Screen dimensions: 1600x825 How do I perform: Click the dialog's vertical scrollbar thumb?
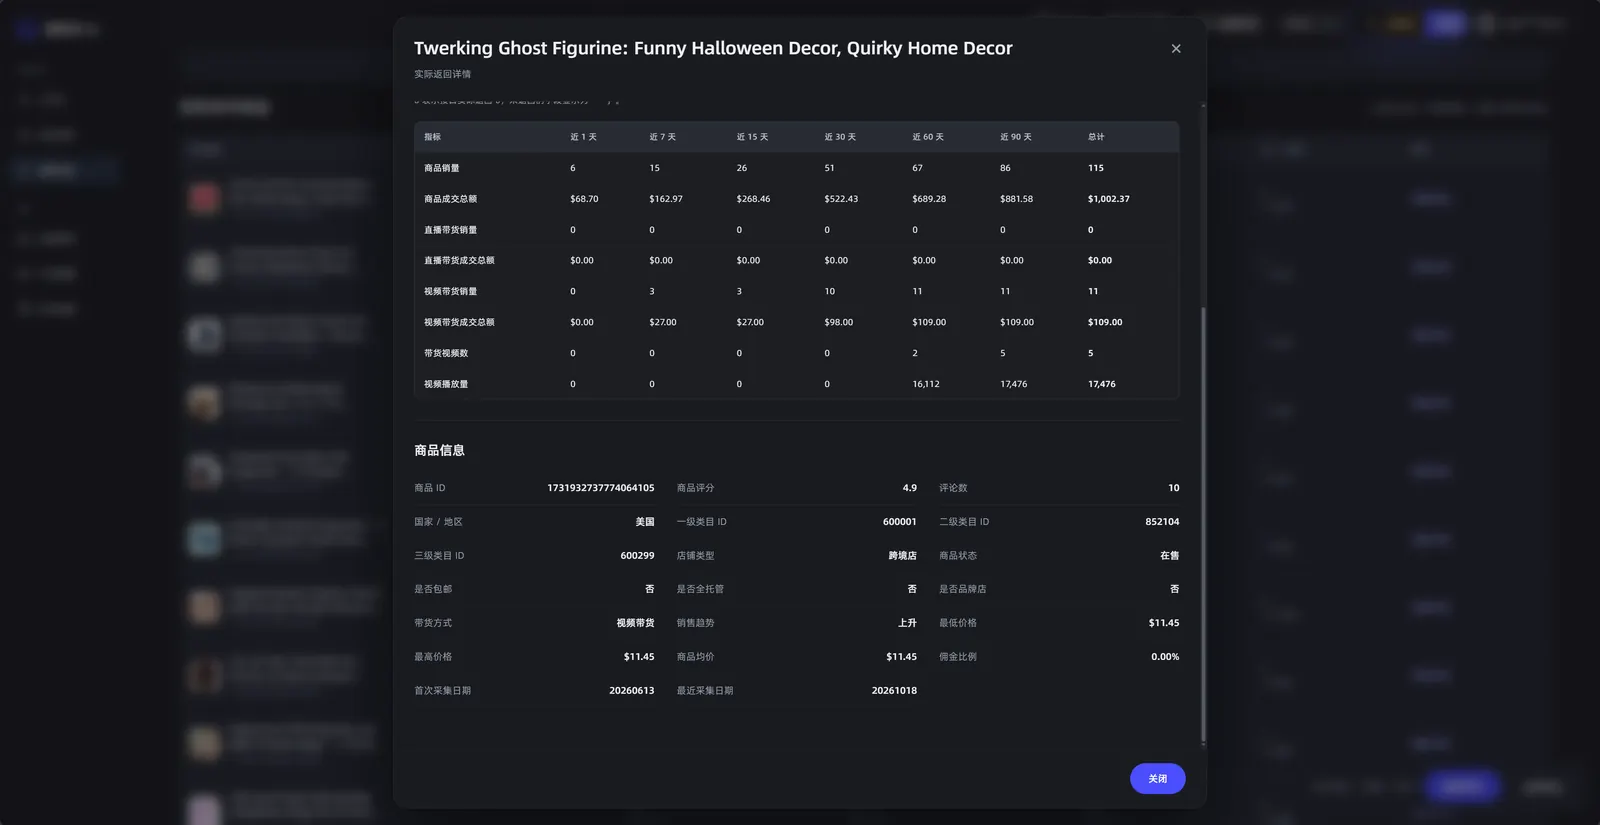click(1203, 526)
